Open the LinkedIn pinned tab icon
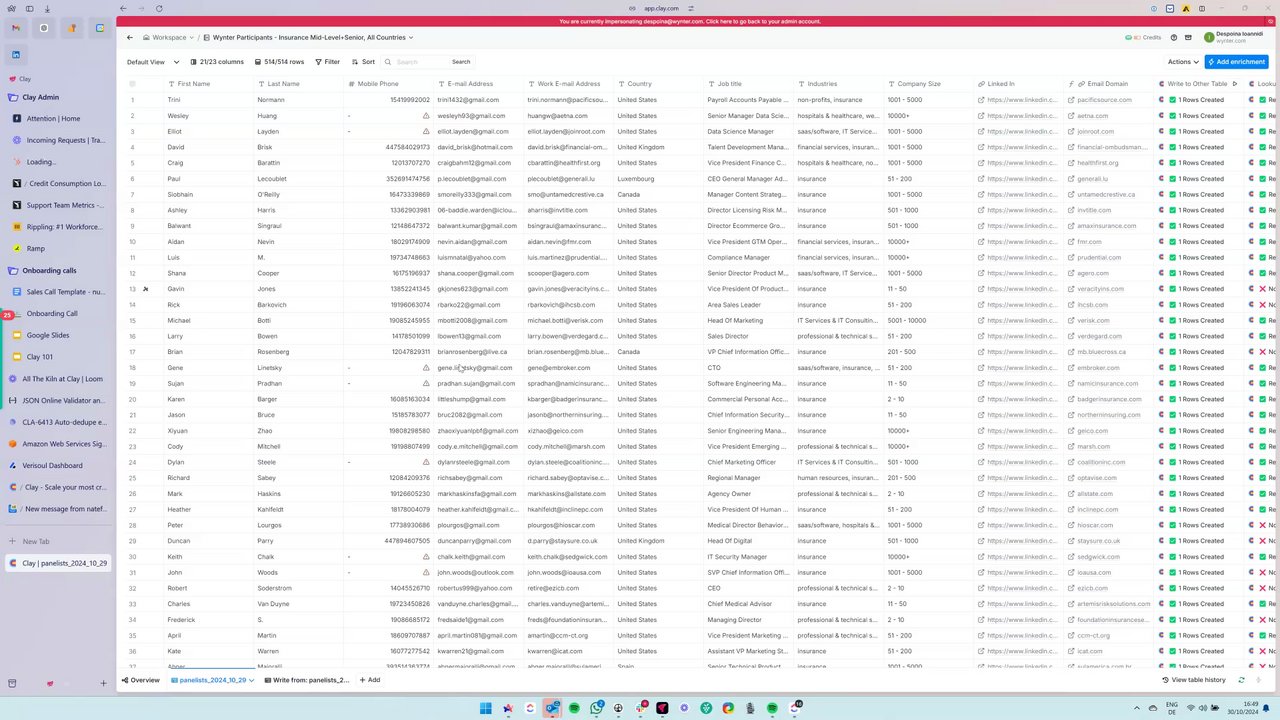The width and height of the screenshot is (1280, 720). click(x=16, y=55)
